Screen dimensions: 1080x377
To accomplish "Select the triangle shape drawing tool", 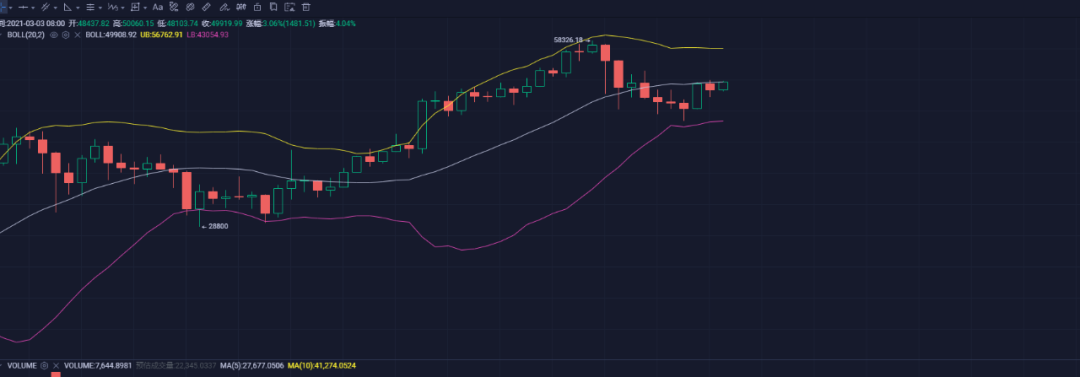I will 68,7.
